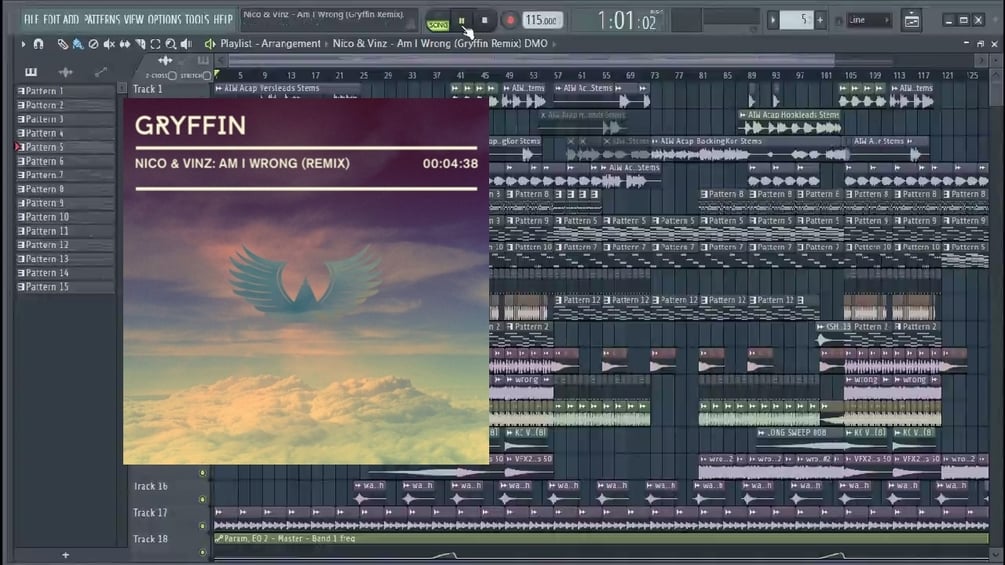The image size is (1005, 565).
Task: Click the Playlist - Arrangement title
Action: [x=270, y=44]
